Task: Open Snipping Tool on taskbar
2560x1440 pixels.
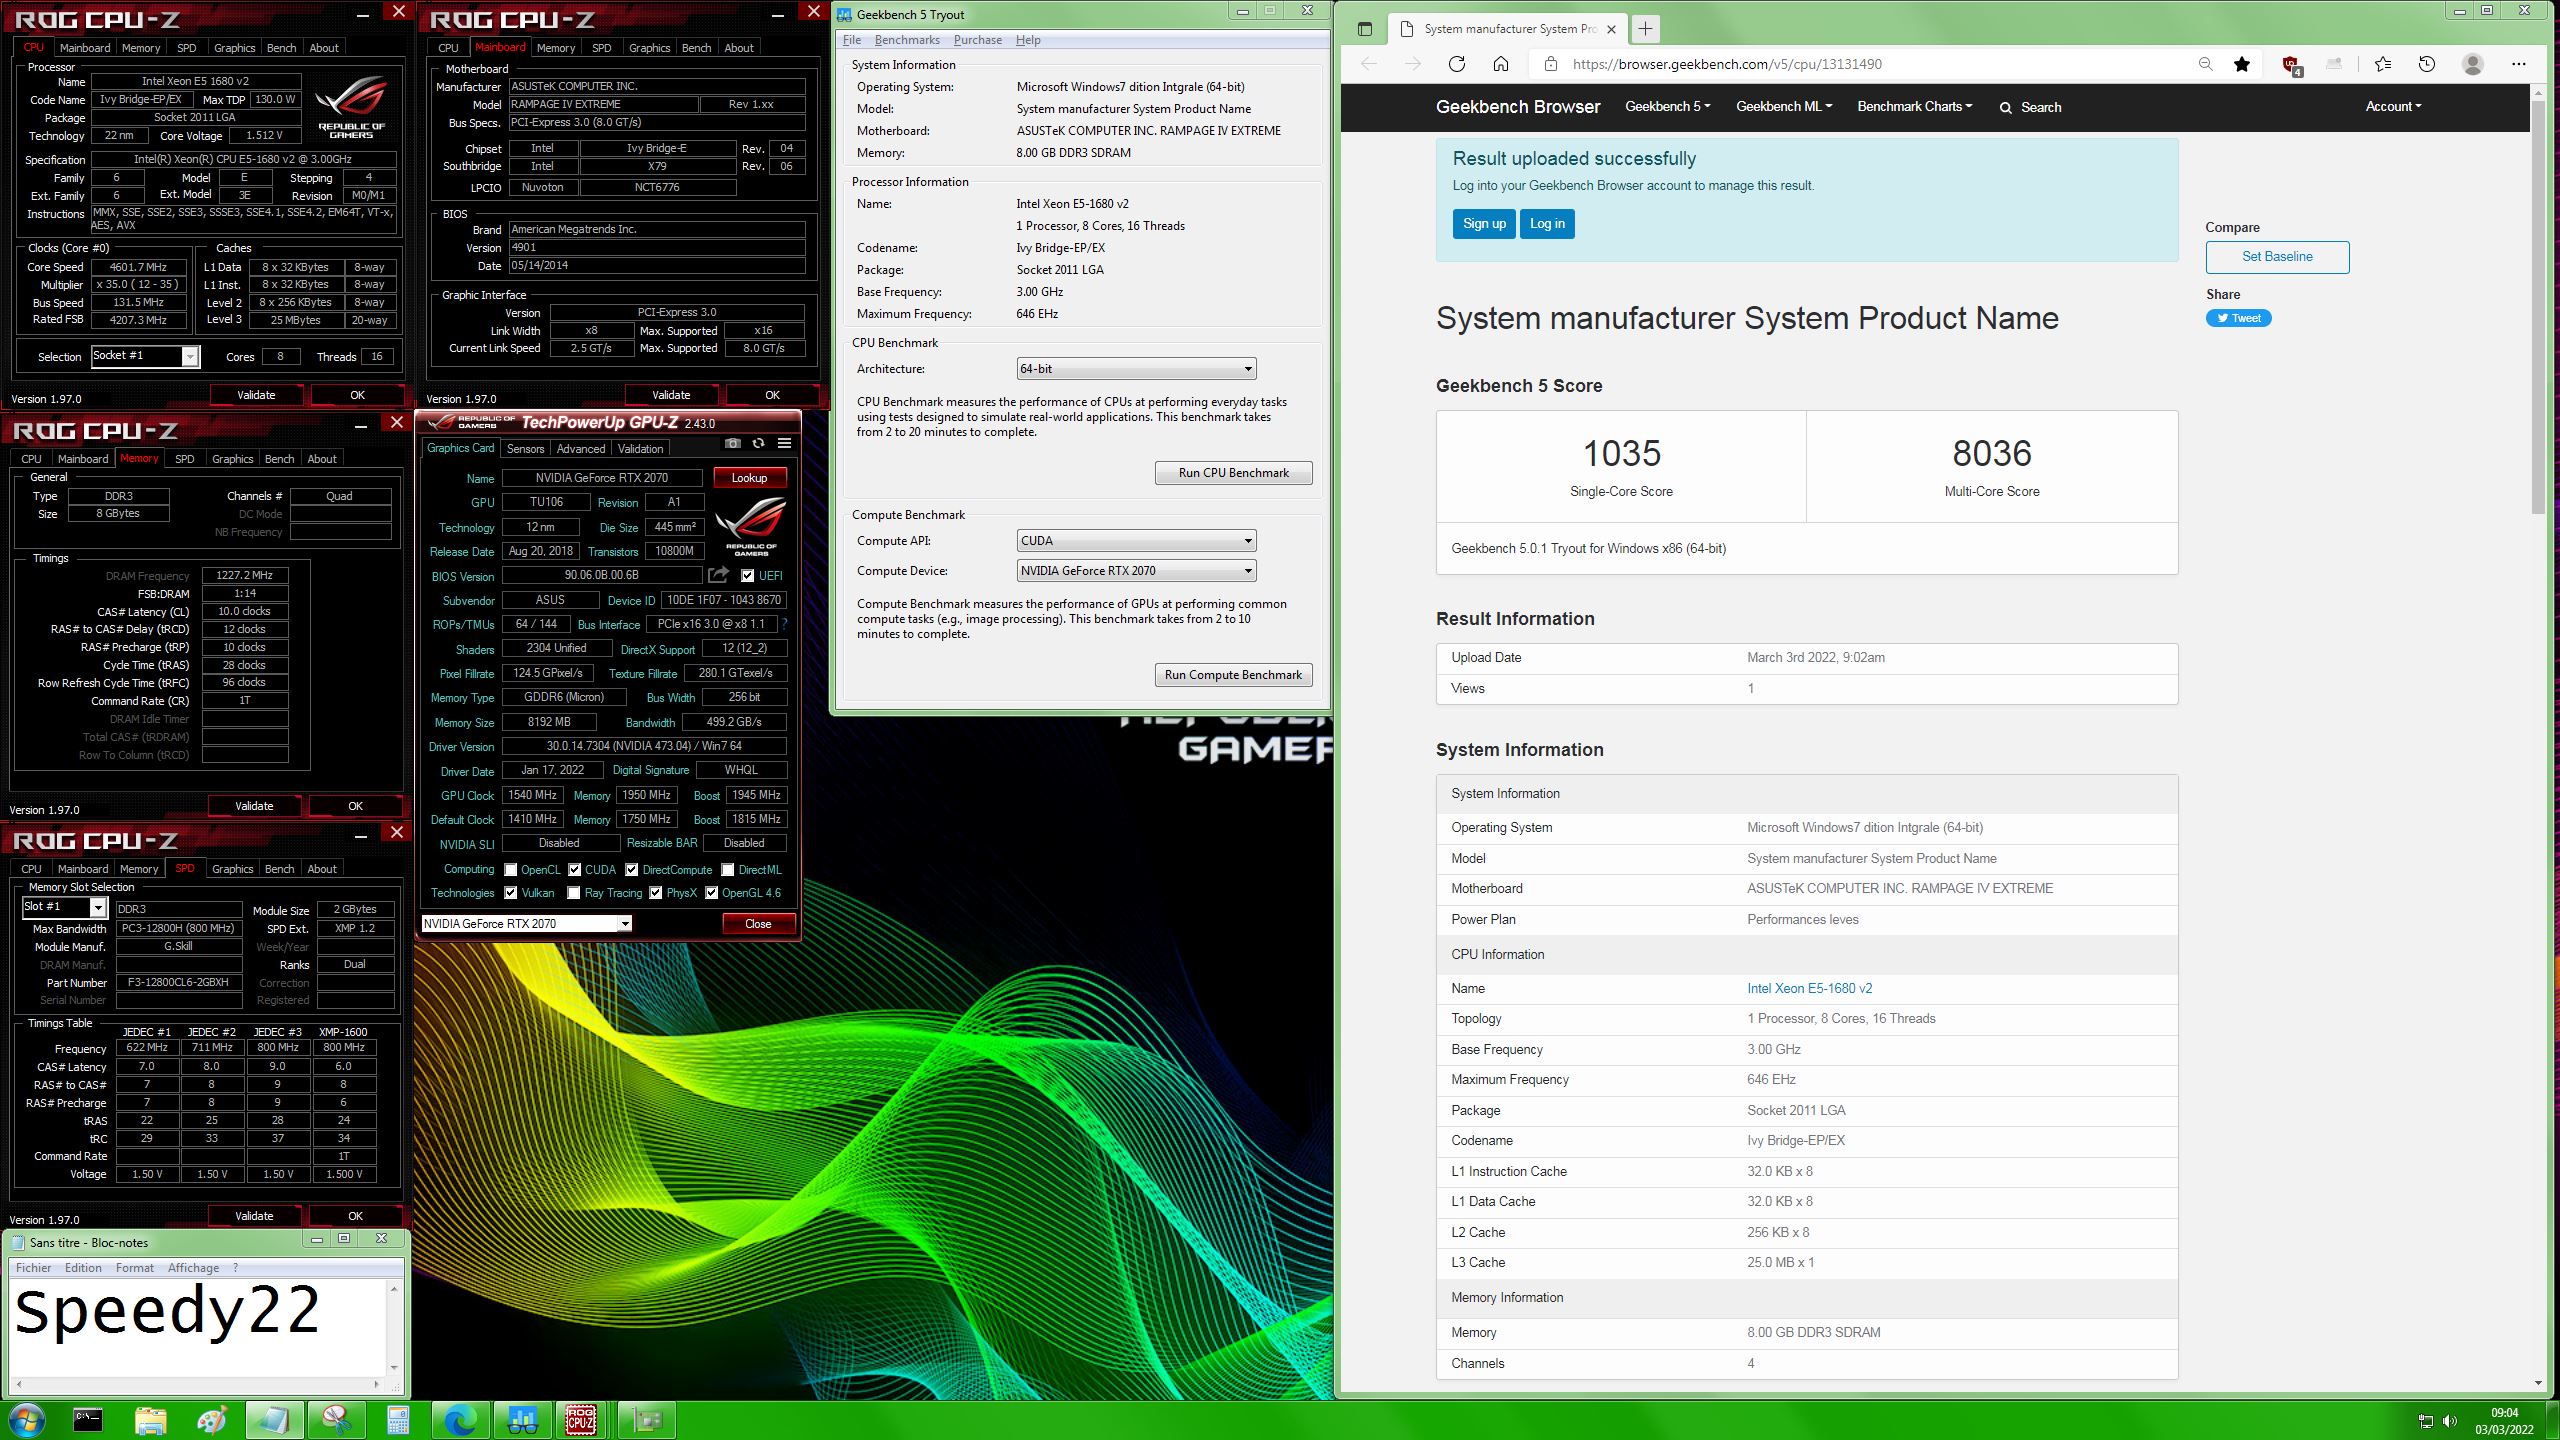Action: click(336, 1420)
